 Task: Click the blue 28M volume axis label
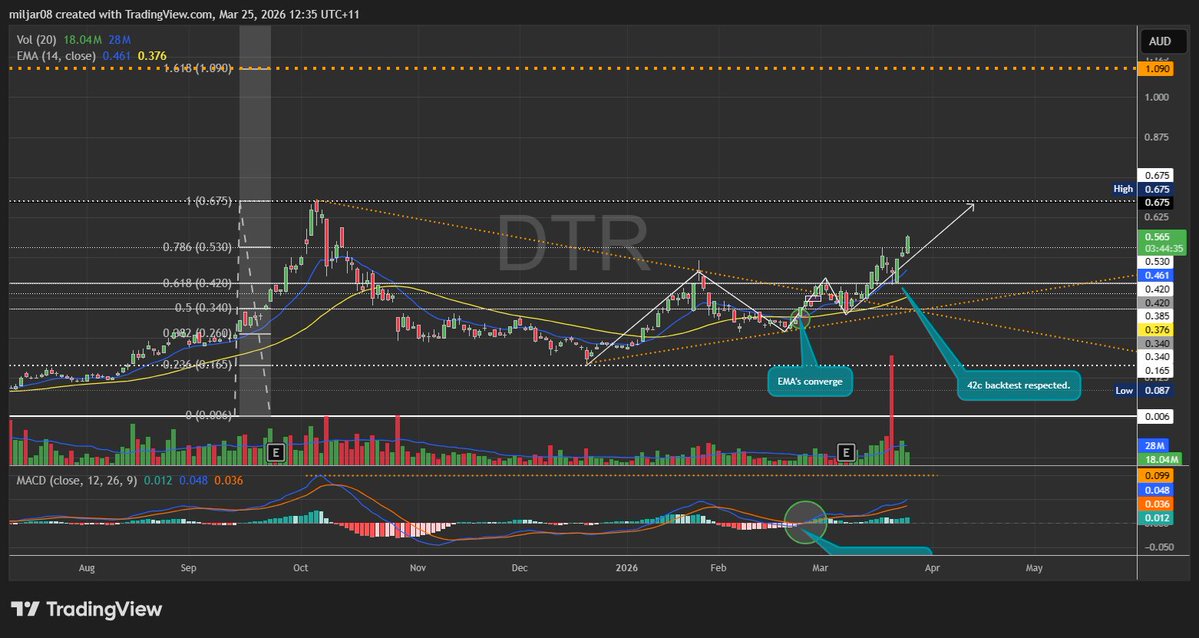[x=1154, y=446]
